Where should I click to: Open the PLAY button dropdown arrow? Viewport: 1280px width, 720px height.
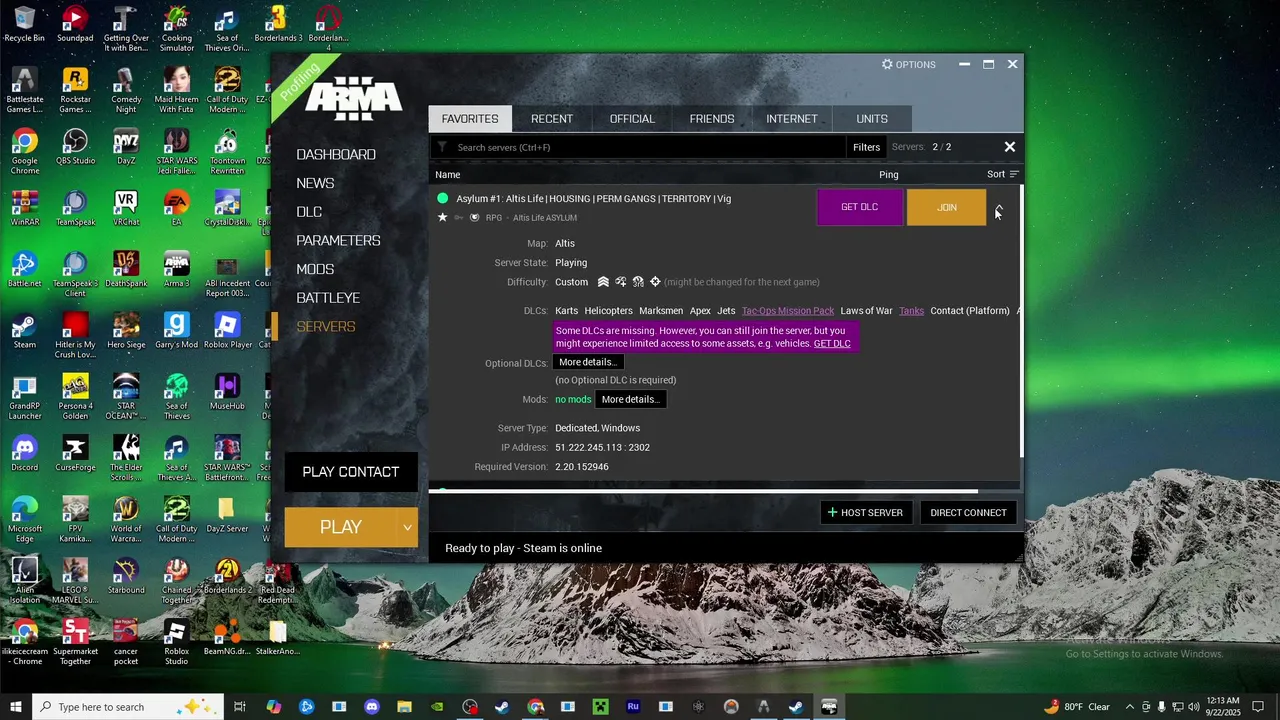coord(407,527)
